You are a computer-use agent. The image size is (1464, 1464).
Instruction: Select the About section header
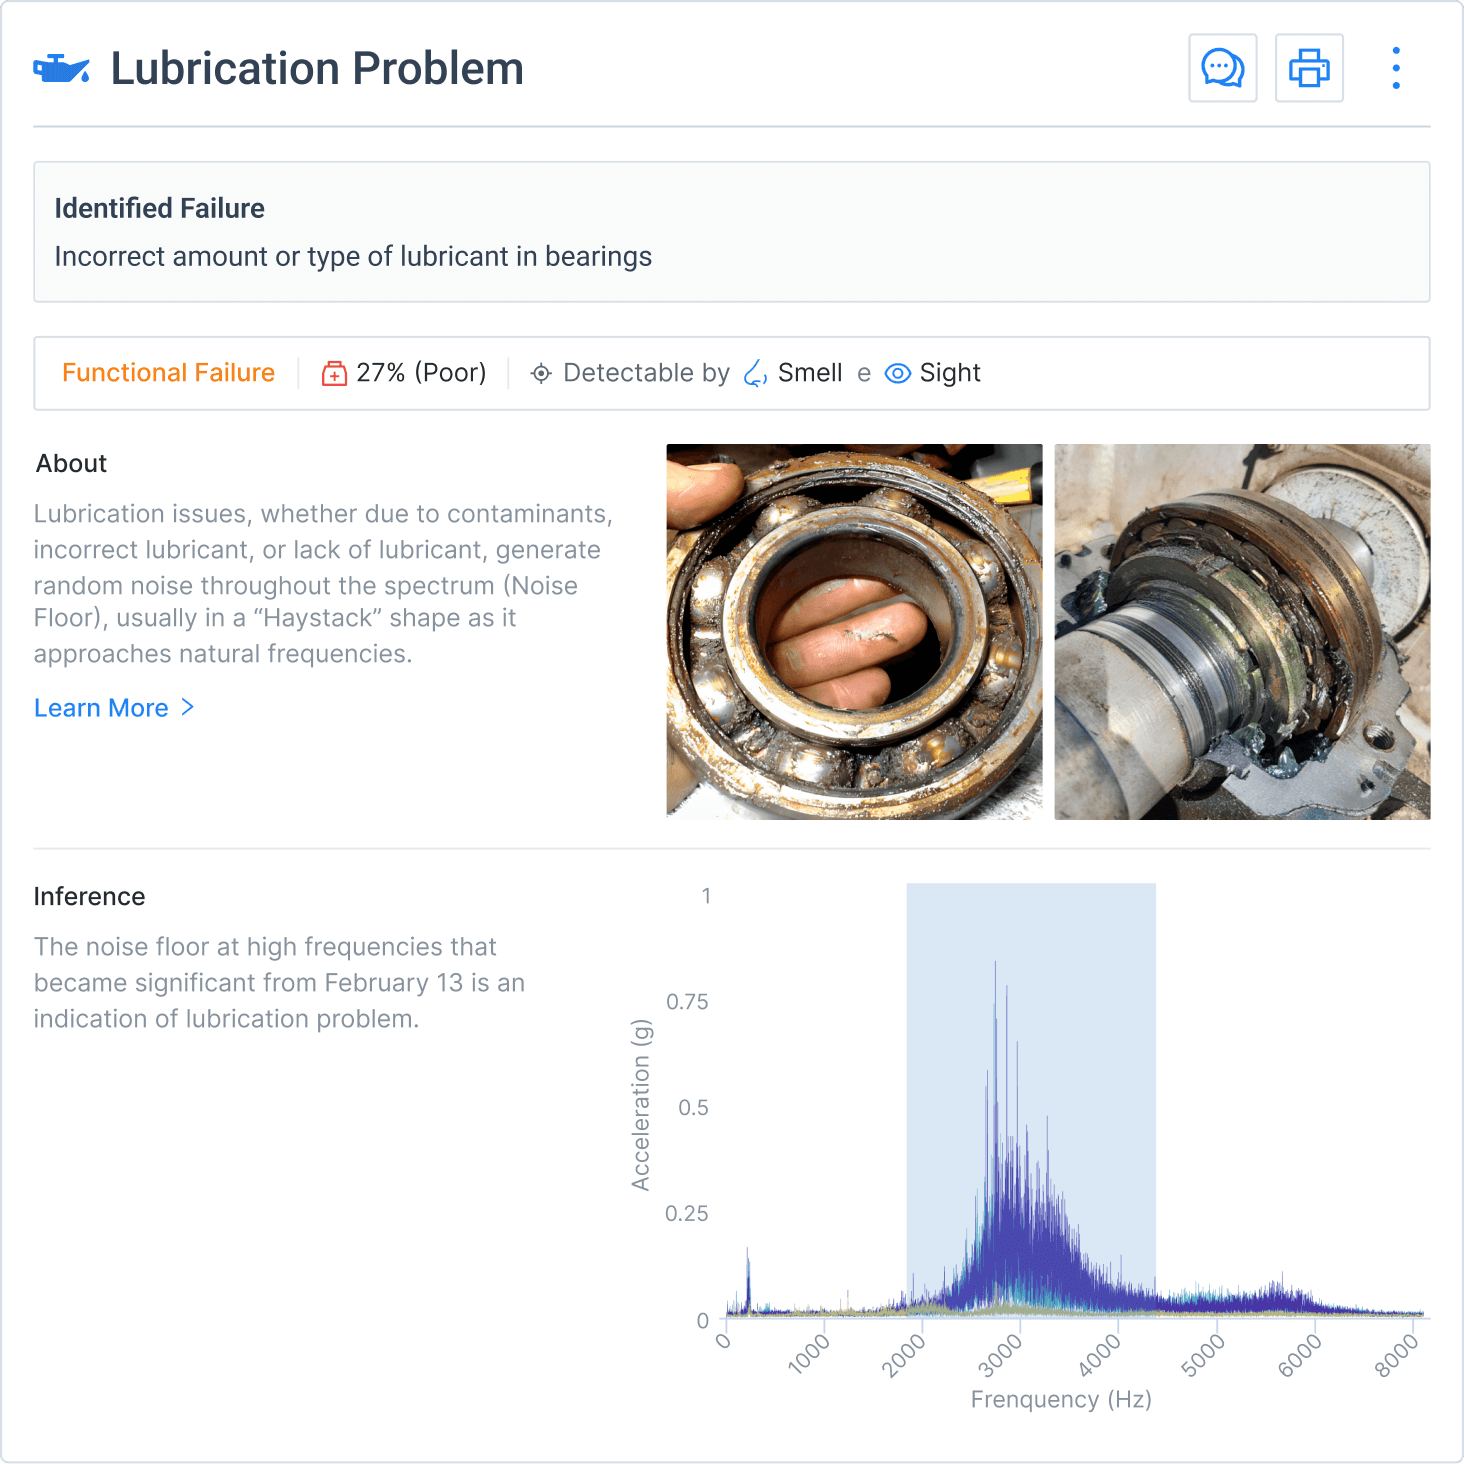tap(71, 463)
